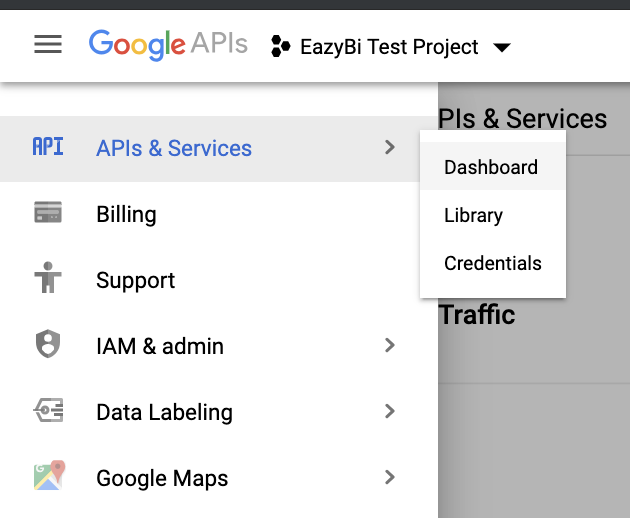Select Dashboard from the submenu
630x518 pixels.
click(x=491, y=167)
